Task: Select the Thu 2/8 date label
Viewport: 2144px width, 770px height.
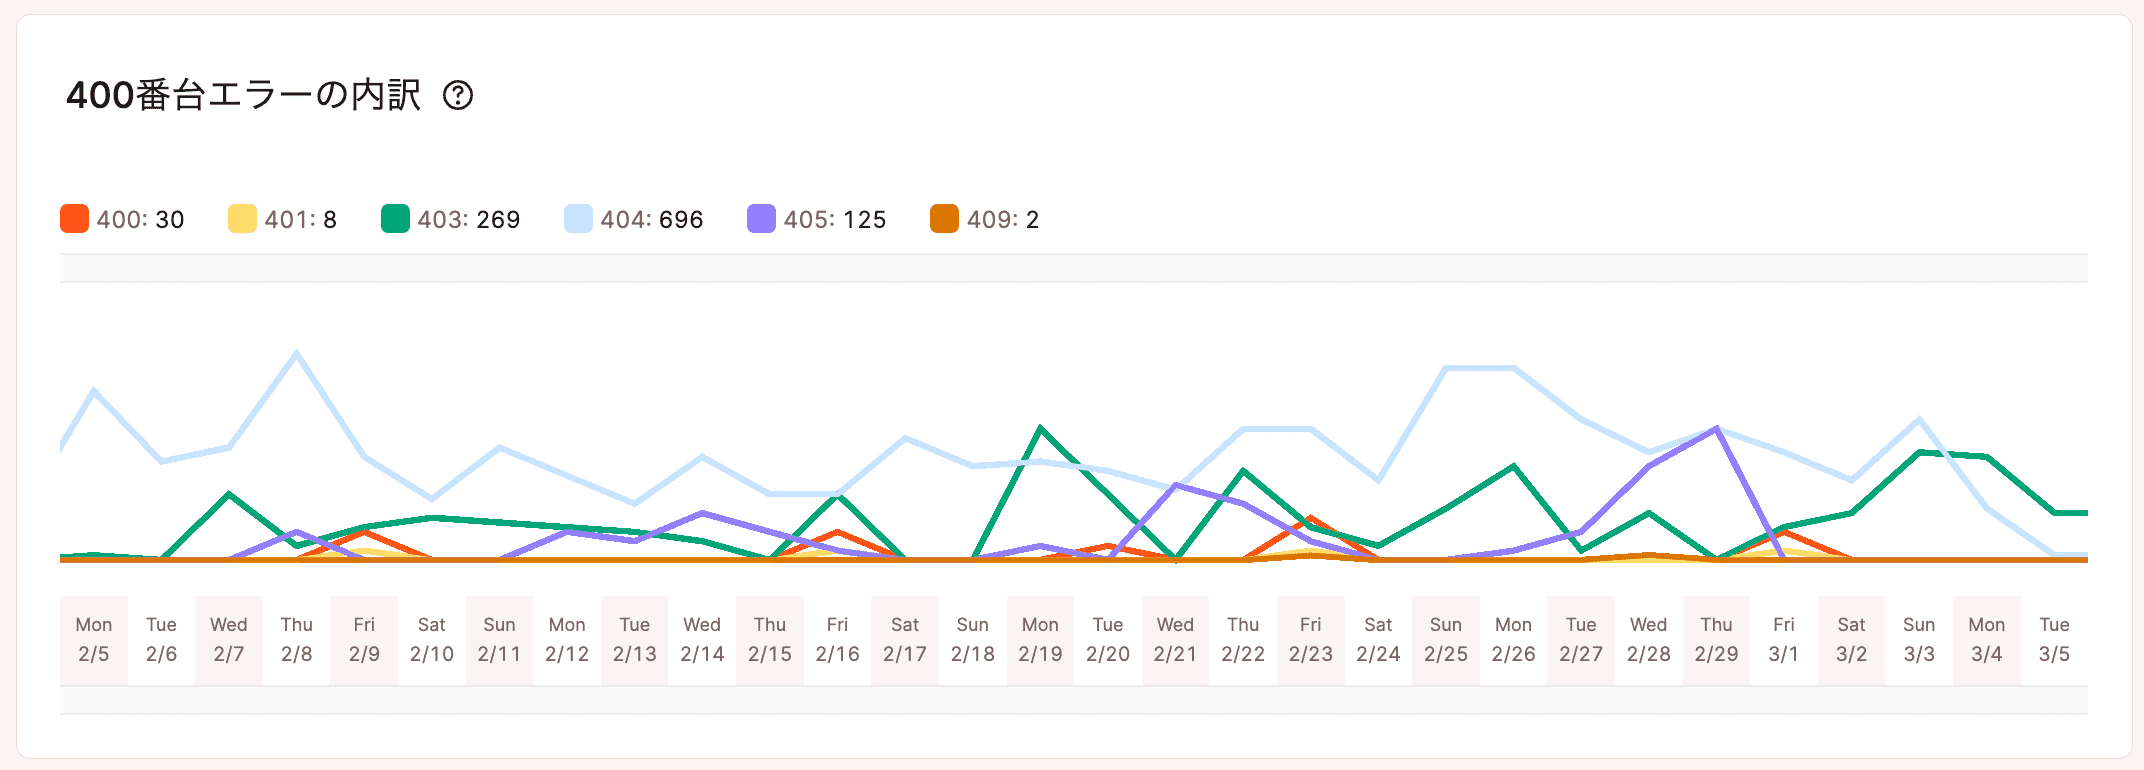Action: coord(297,639)
